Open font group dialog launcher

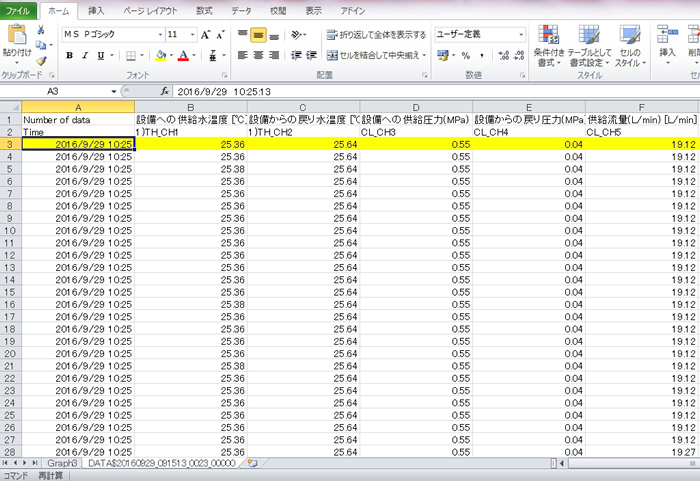tap(225, 75)
